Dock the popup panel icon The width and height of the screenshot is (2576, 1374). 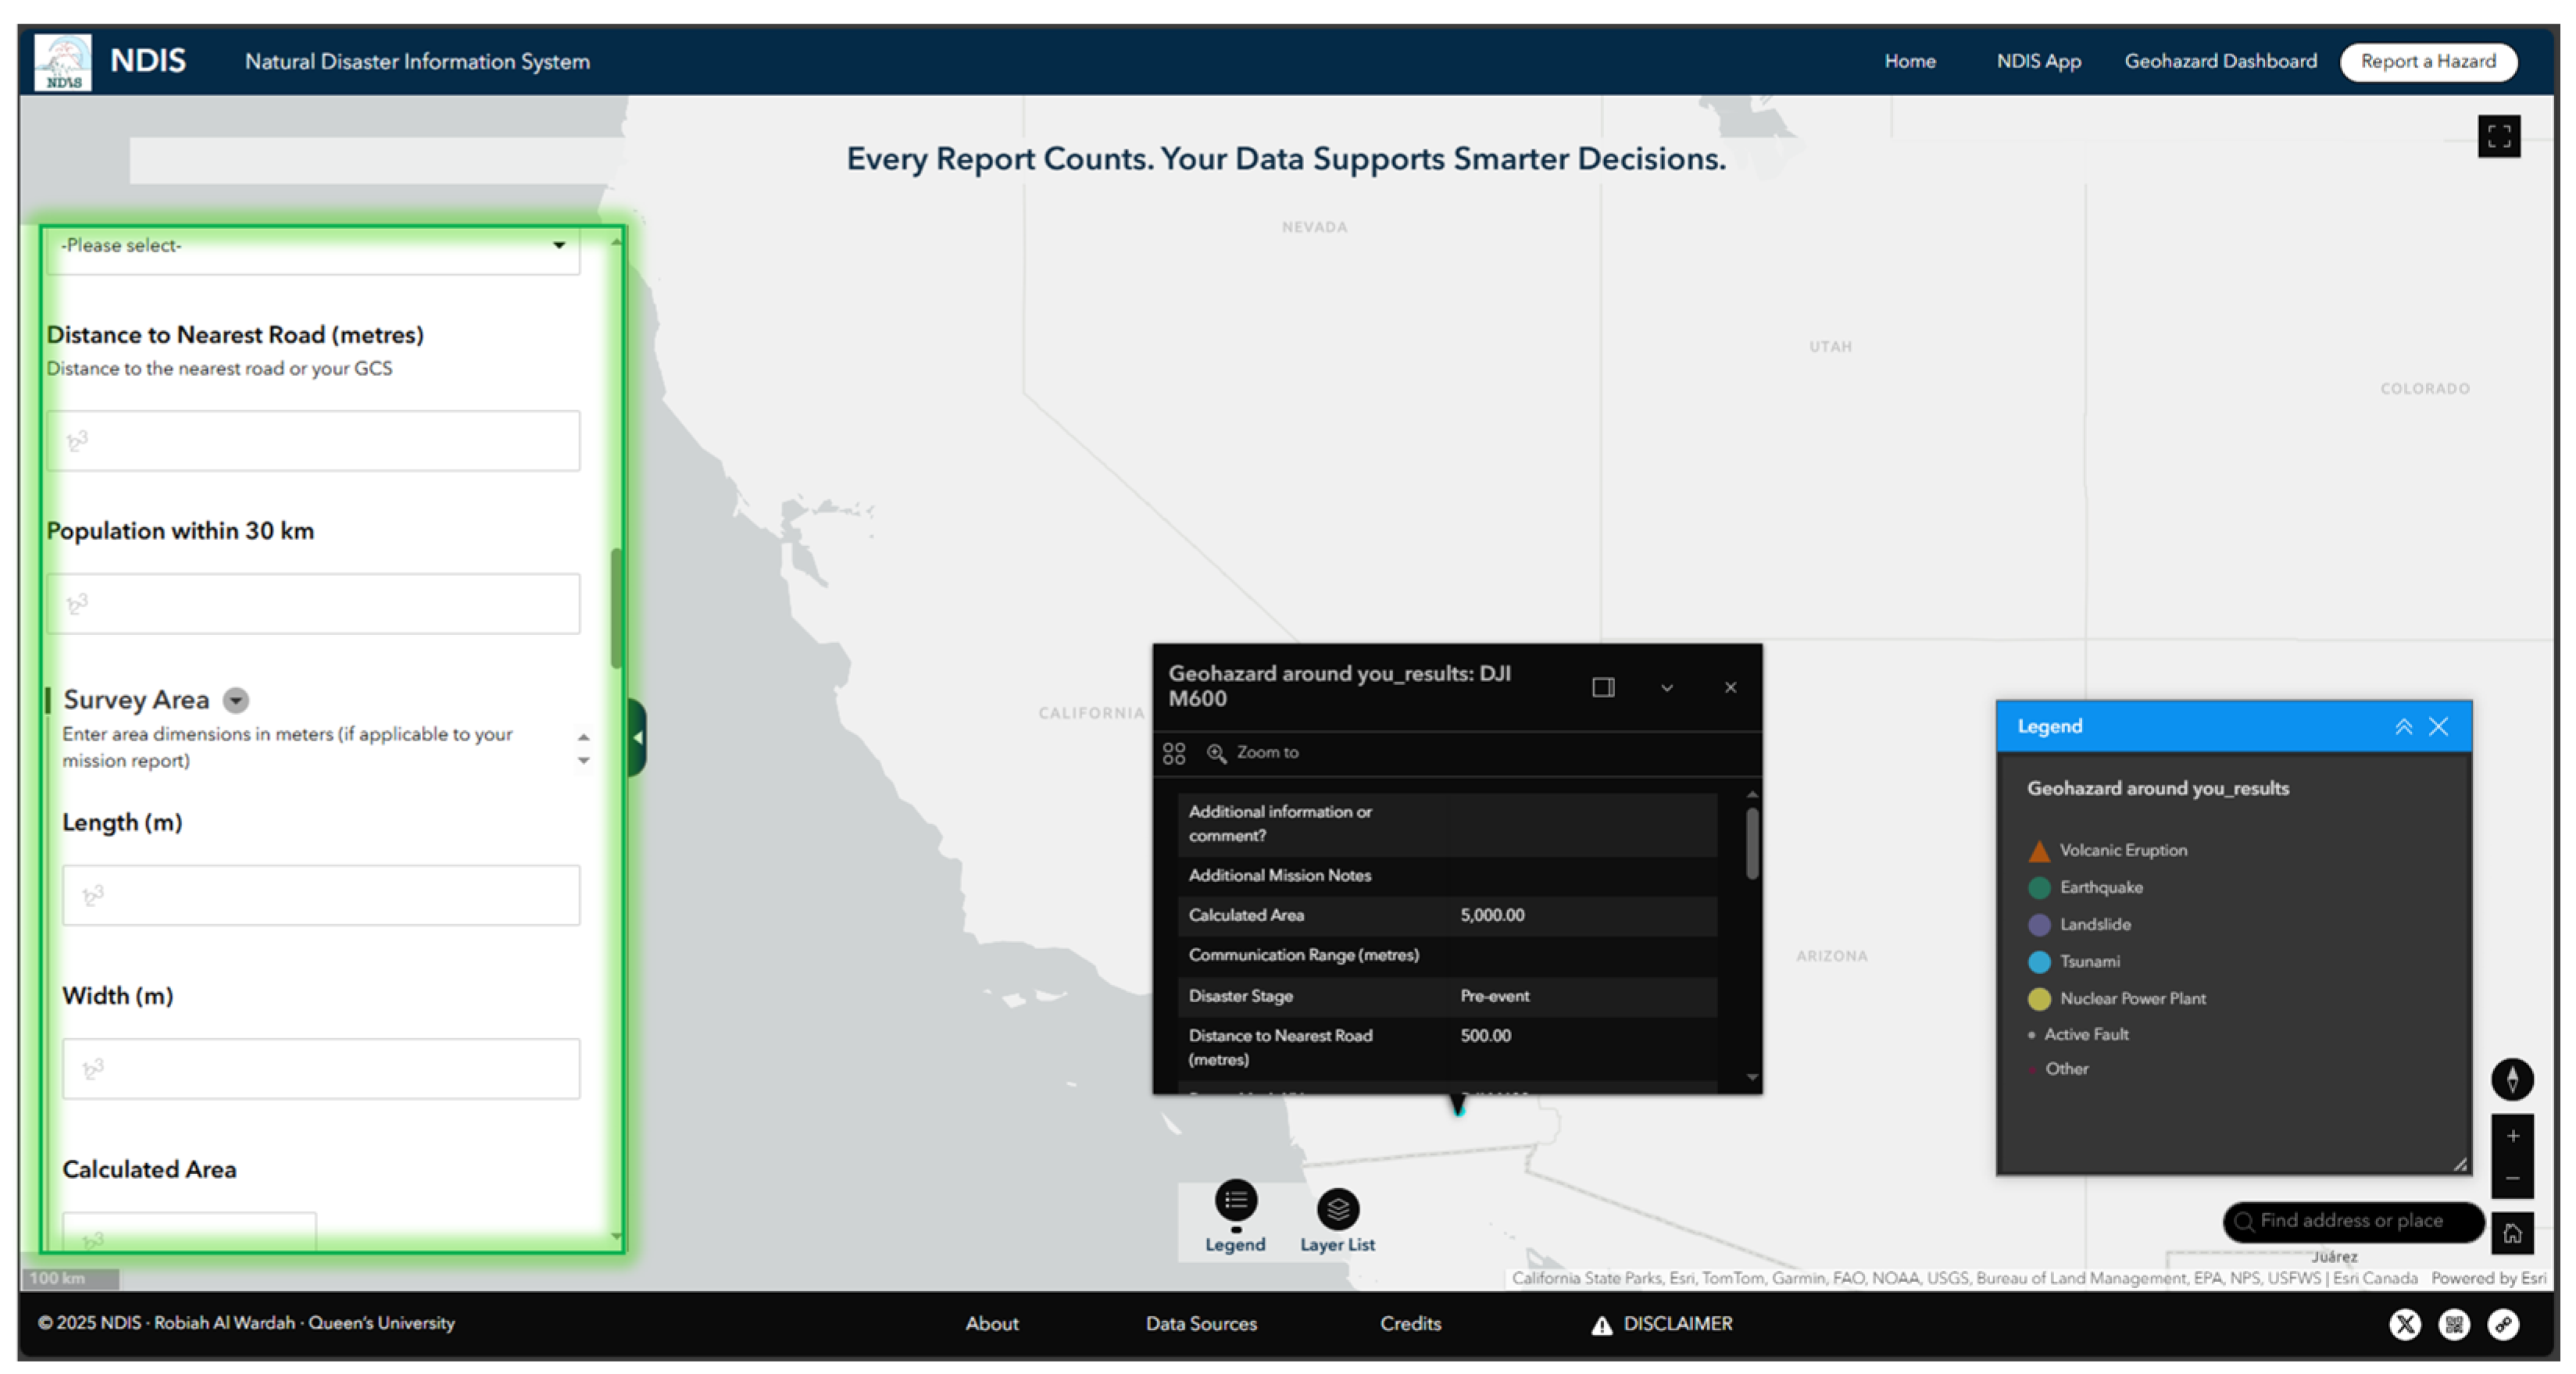1603,687
